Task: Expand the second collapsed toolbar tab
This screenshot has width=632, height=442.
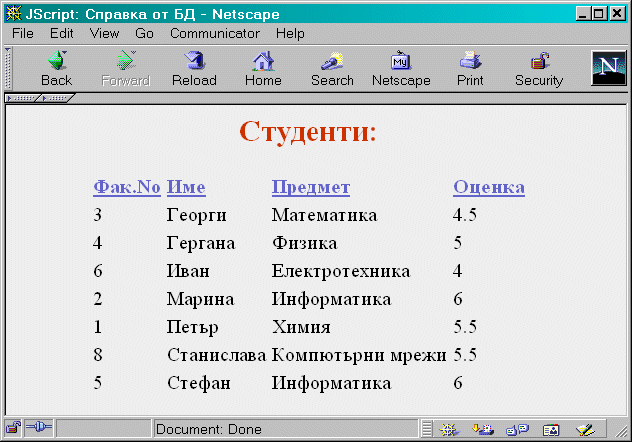Action: [56, 98]
